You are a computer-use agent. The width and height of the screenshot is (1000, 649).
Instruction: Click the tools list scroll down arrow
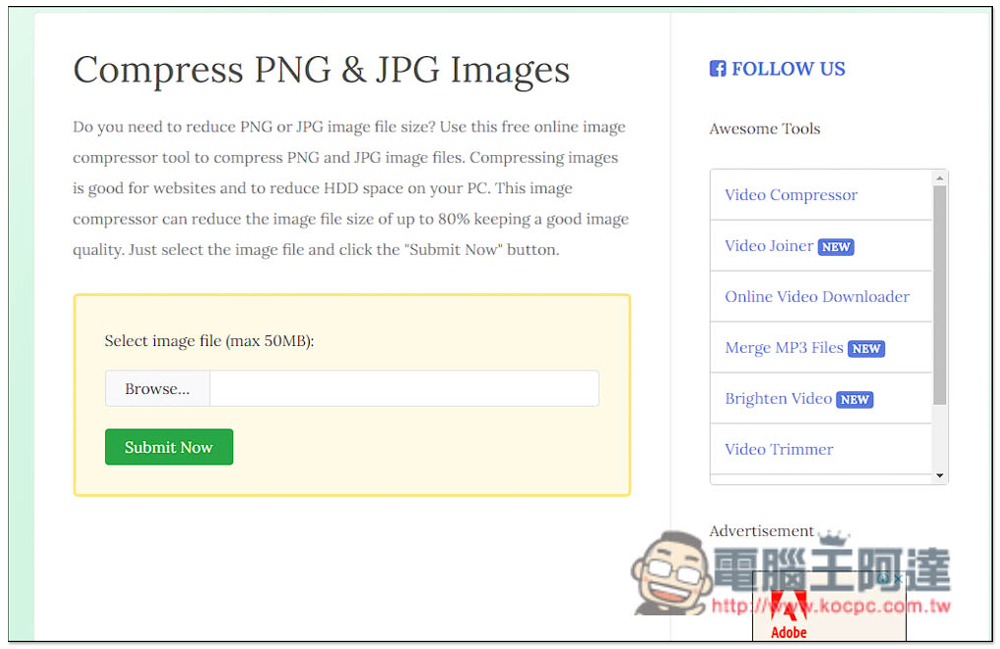(x=939, y=476)
